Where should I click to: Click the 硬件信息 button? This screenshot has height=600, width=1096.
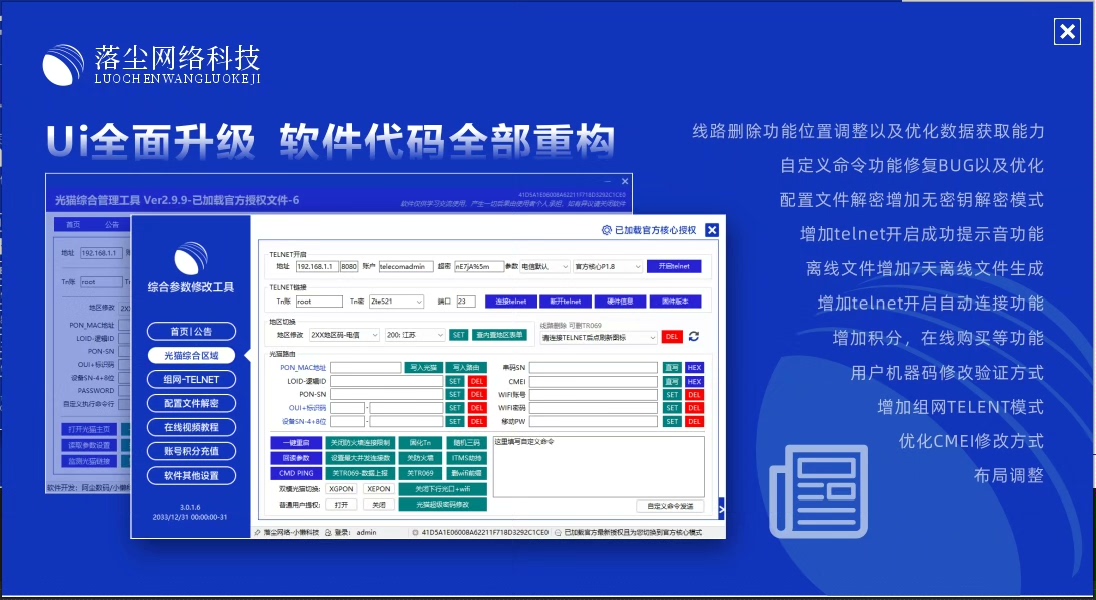(x=620, y=301)
